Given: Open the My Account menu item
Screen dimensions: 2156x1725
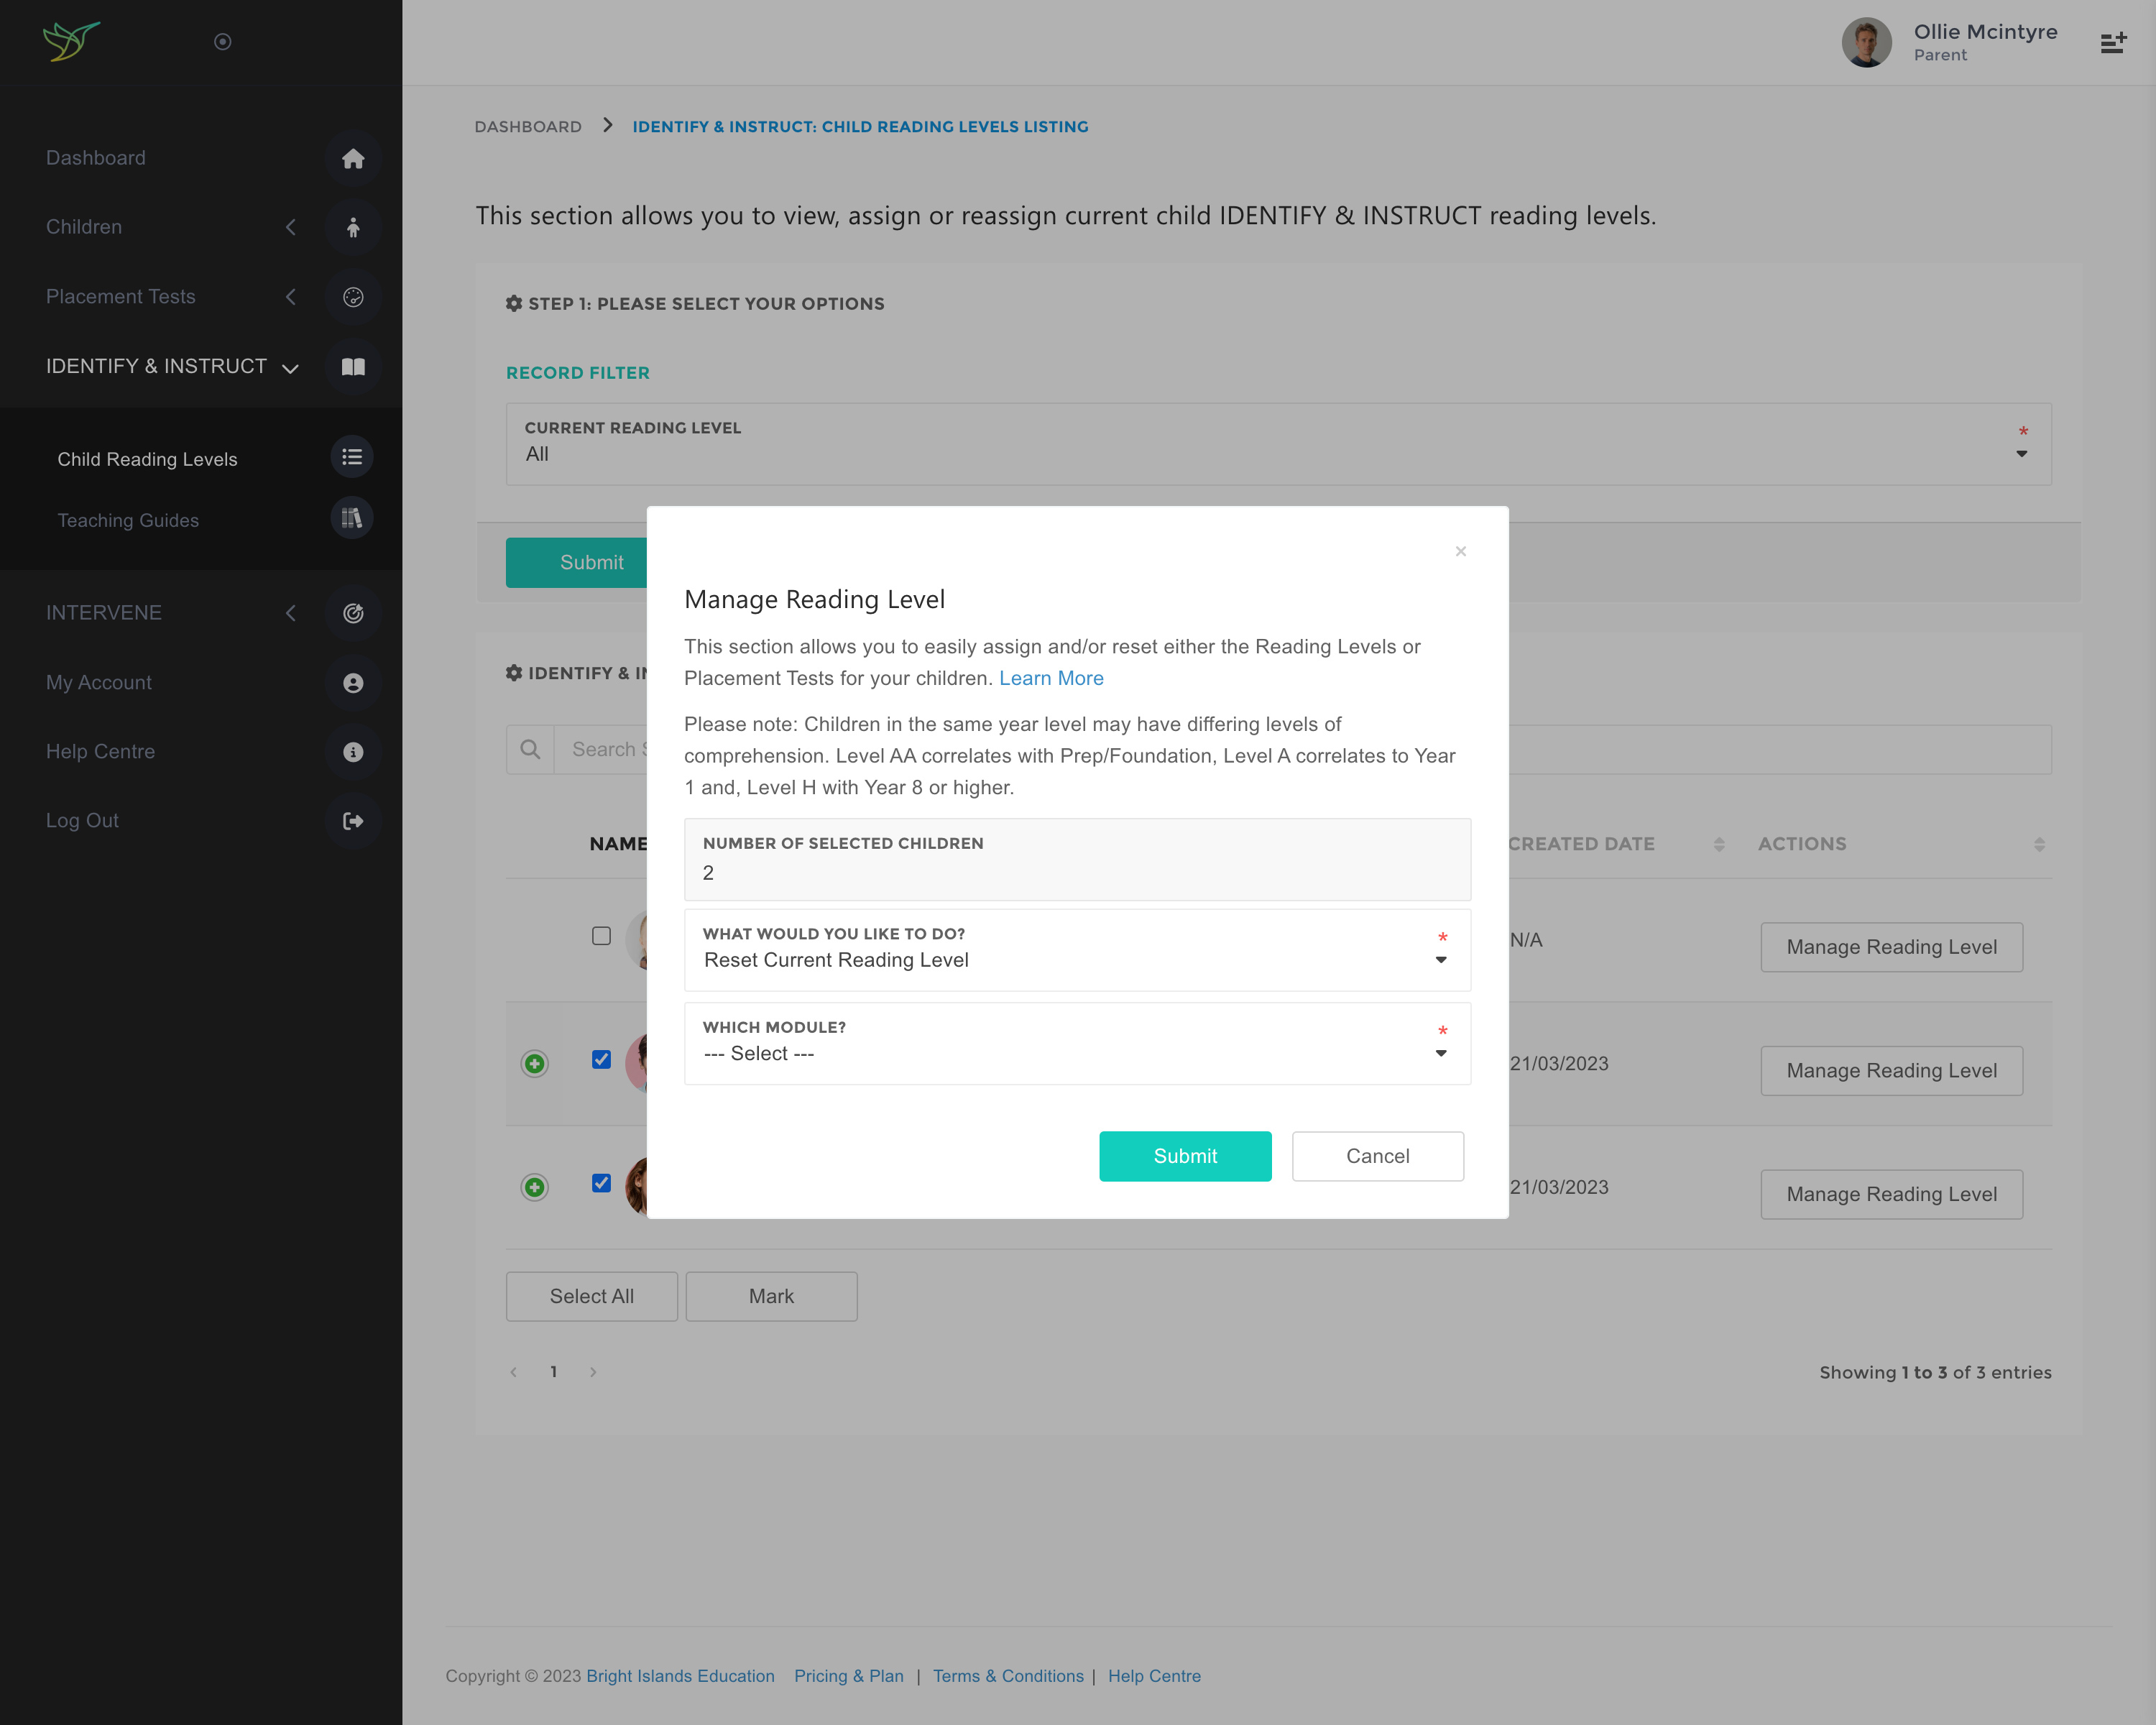Looking at the screenshot, I should 99,682.
